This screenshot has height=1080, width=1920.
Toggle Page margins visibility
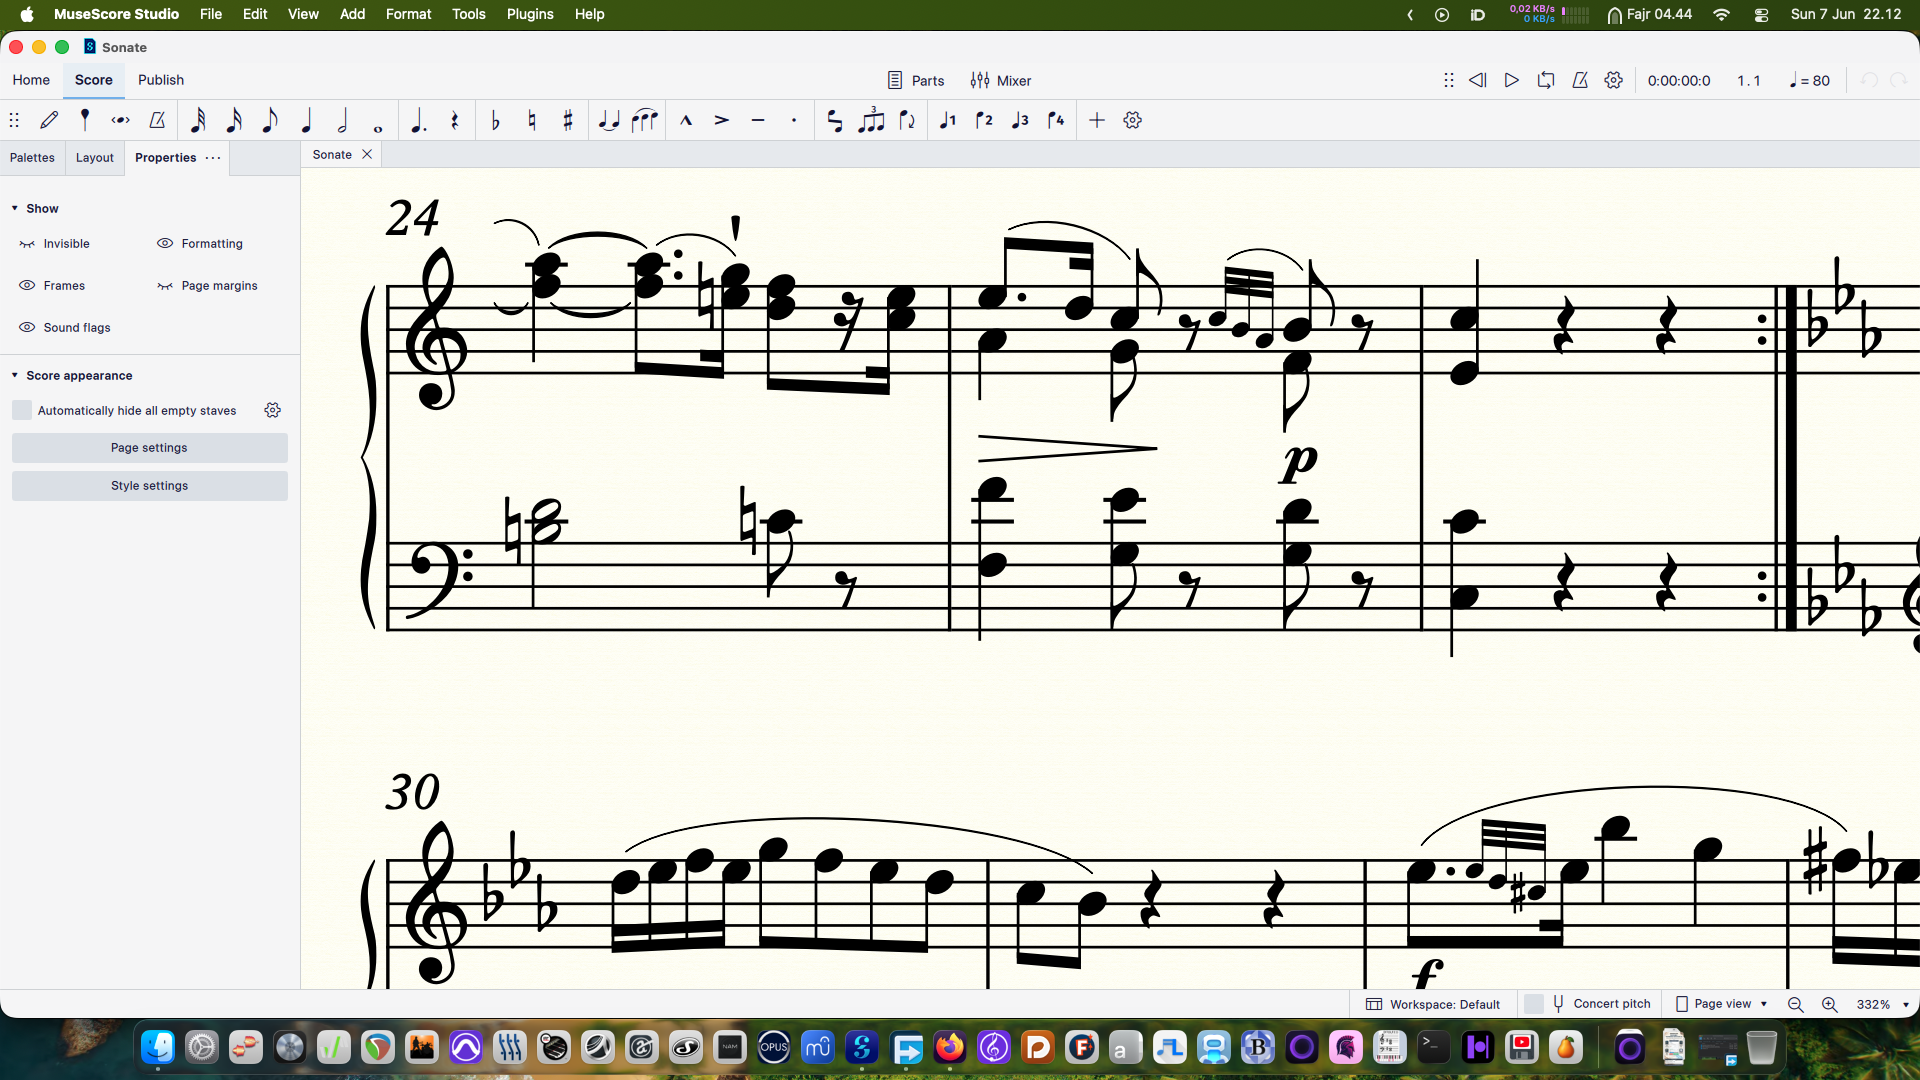[207, 286]
